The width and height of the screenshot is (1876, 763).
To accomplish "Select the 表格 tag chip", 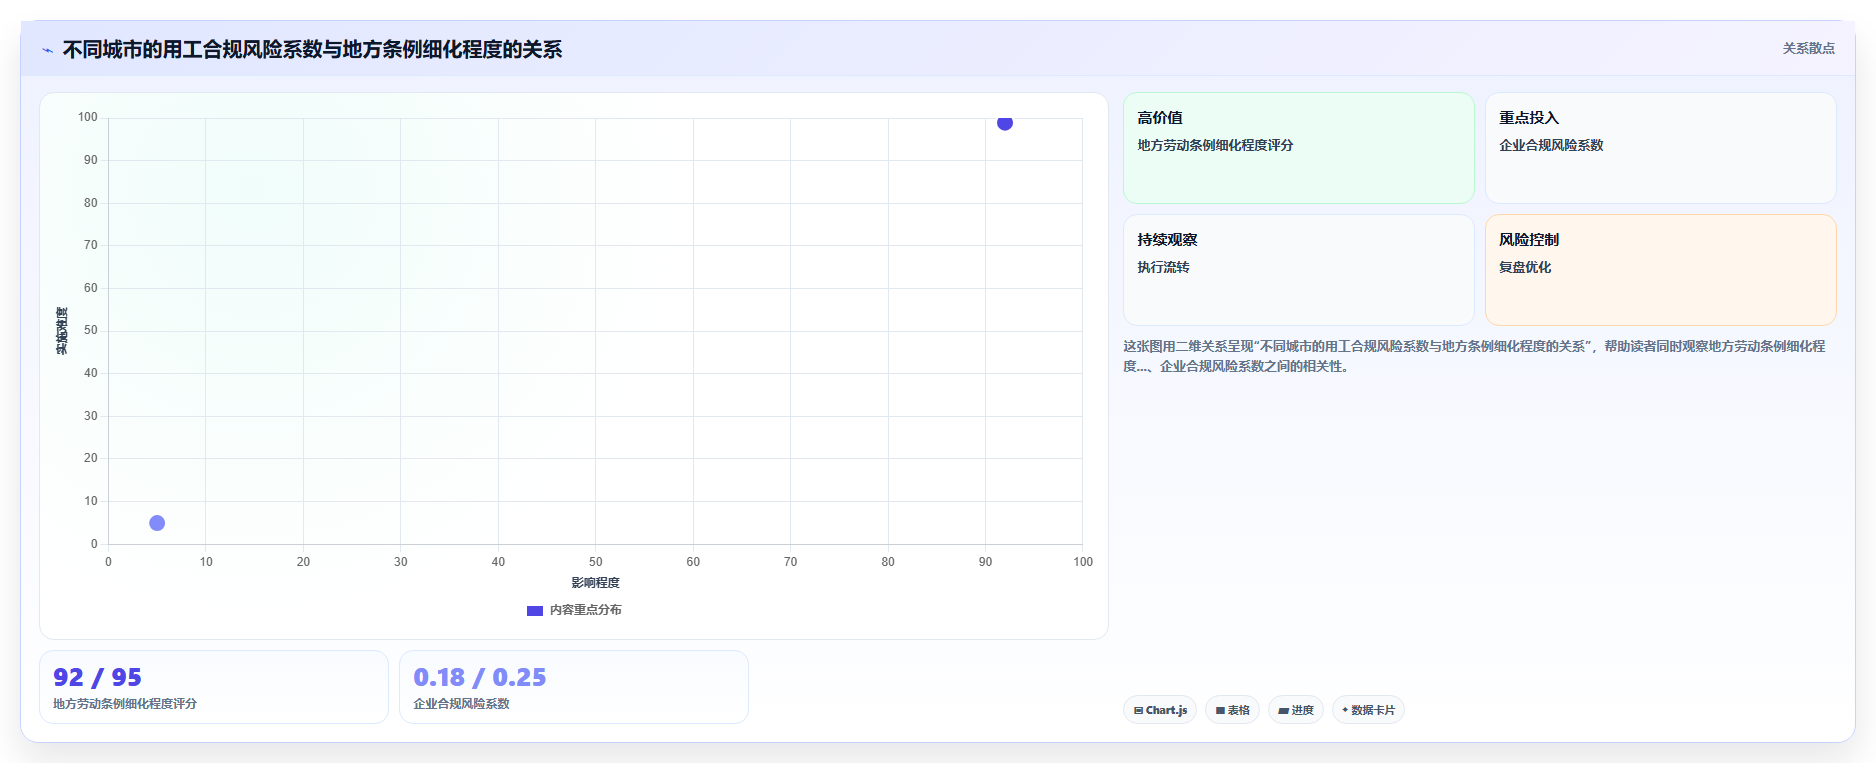I will coord(1232,710).
